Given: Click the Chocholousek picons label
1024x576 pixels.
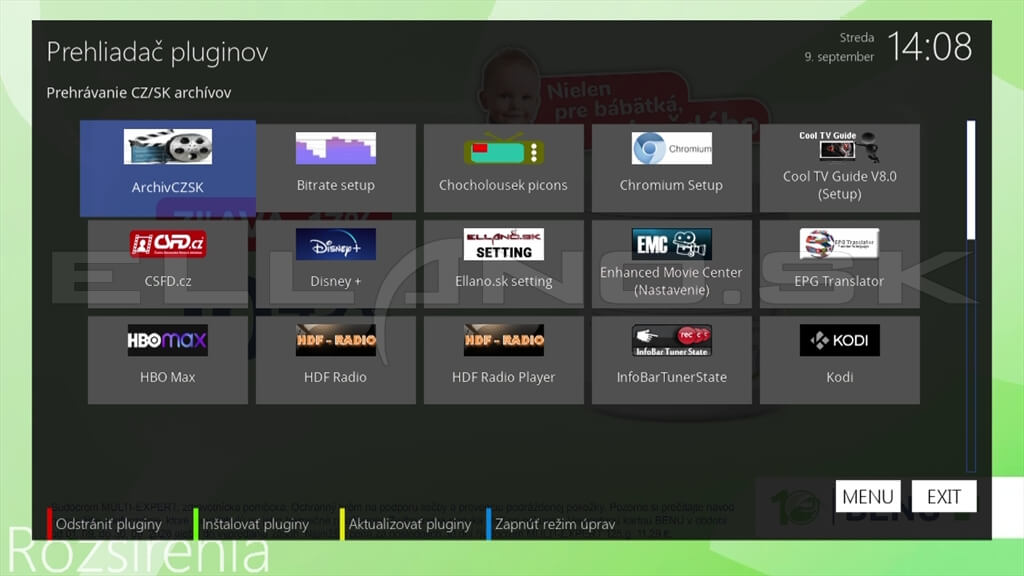Looking at the screenshot, I should (x=503, y=185).
